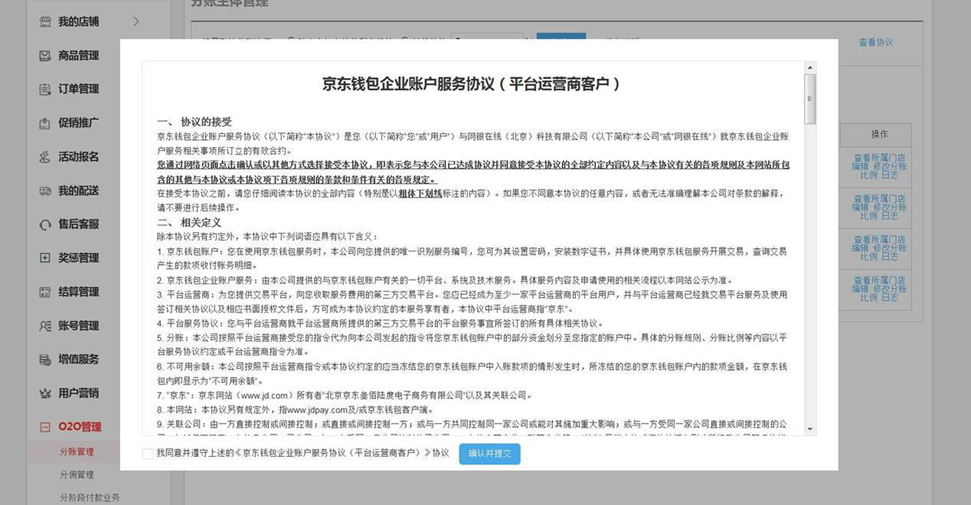This screenshot has height=505, width=971.
Task: Click the agreement scrollbar up arrow
Action: click(810, 67)
